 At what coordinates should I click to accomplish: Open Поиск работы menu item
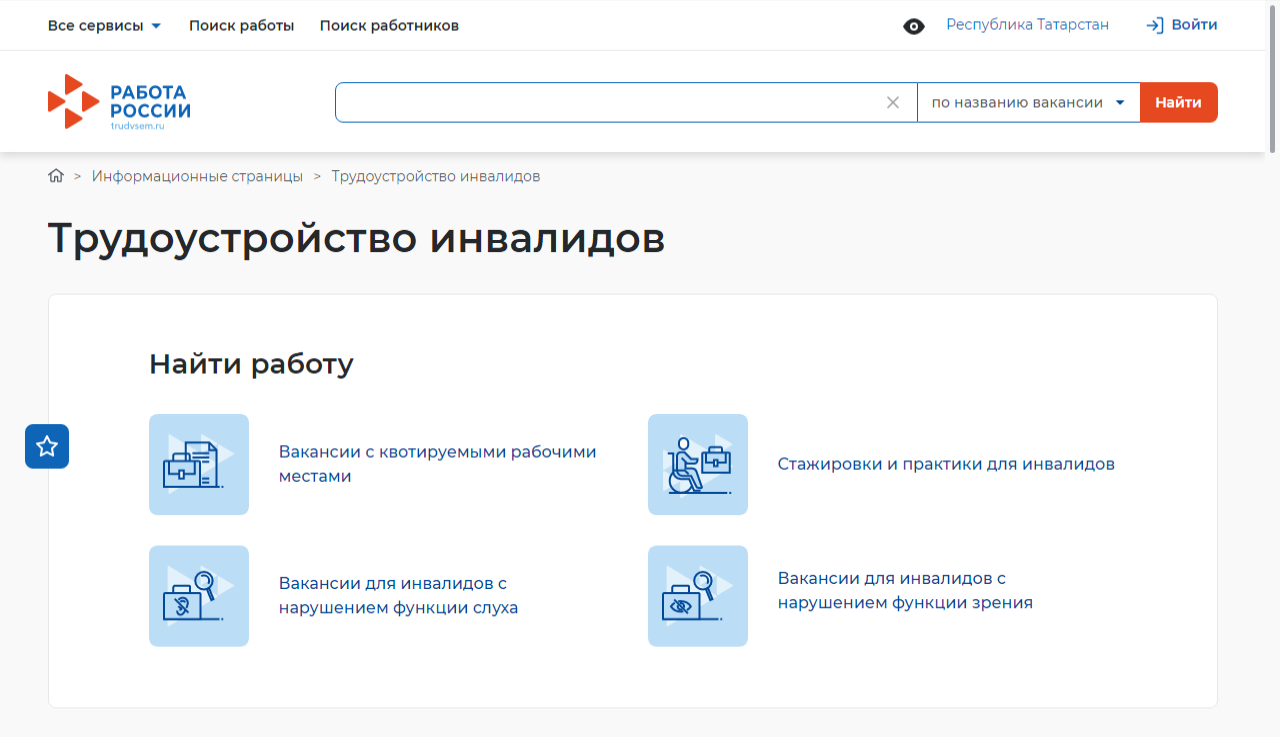(242, 25)
